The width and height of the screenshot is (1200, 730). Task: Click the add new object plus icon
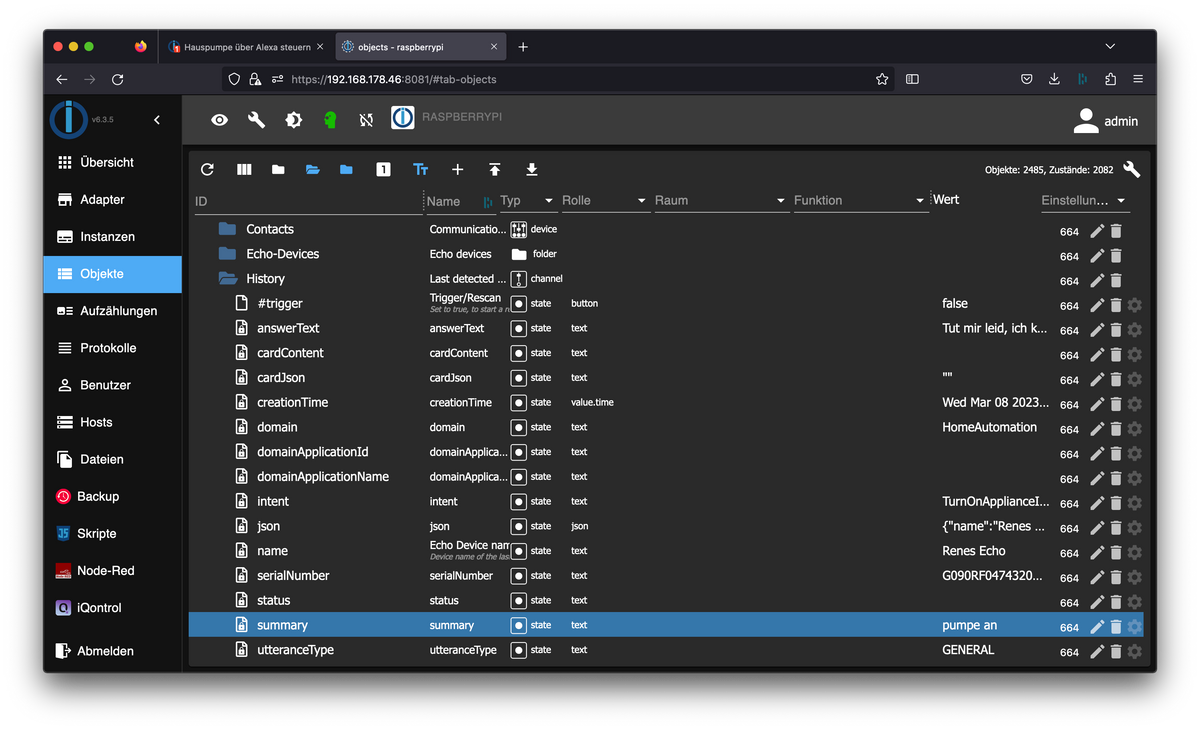pyautogui.click(x=457, y=170)
